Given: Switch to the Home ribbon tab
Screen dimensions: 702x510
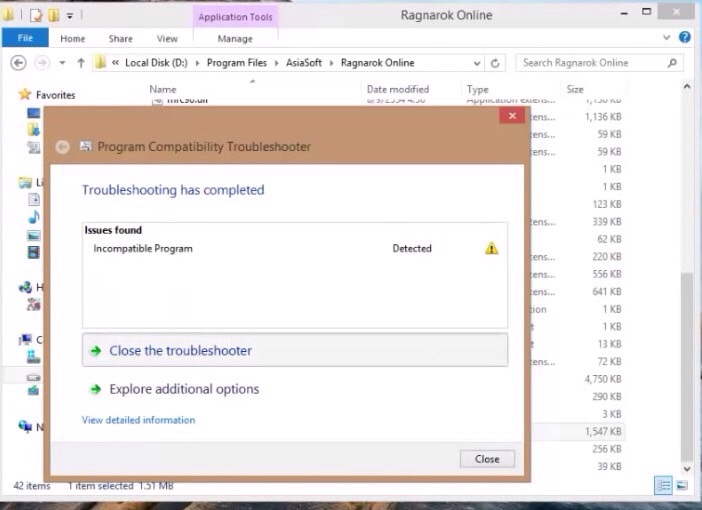Looking at the screenshot, I should [73, 39].
